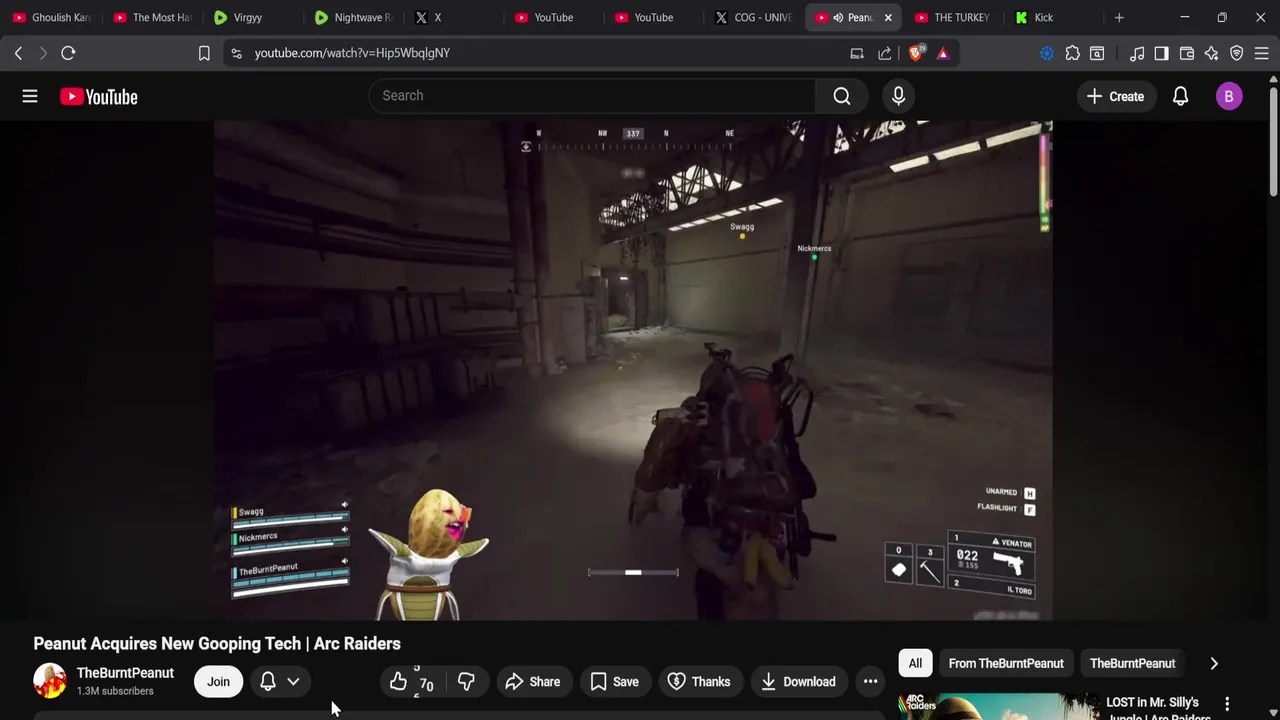Screen dimensions: 1280x720
Task: Open YouTube notifications bell in header
Action: click(x=1180, y=96)
